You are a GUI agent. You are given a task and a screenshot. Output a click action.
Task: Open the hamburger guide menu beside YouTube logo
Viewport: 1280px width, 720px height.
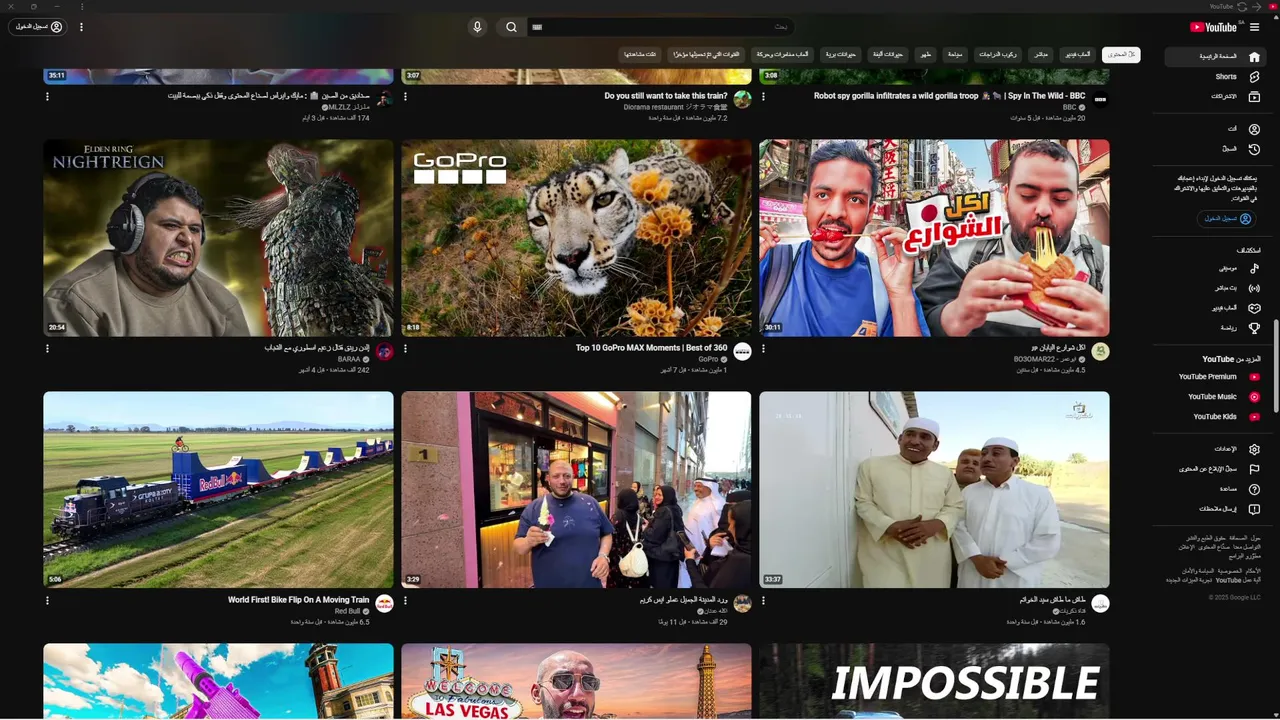coord(1254,27)
